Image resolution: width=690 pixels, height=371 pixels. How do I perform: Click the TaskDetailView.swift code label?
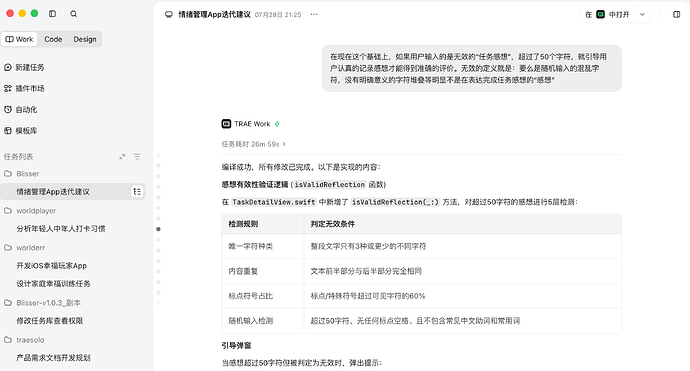274,202
